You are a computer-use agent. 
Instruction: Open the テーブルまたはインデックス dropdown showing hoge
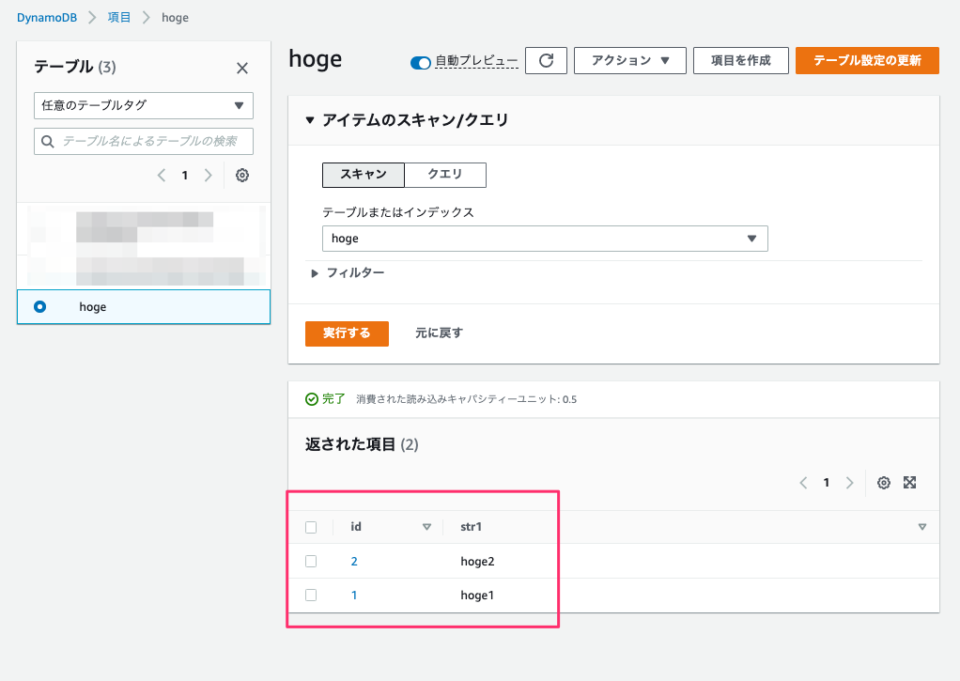pyautogui.click(x=545, y=238)
